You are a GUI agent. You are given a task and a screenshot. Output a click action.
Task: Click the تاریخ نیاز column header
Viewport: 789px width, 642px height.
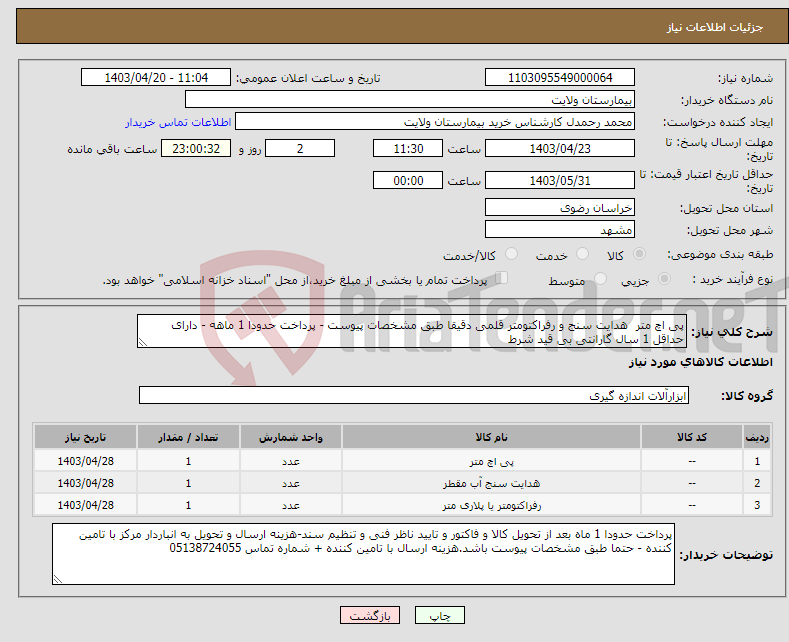point(86,437)
